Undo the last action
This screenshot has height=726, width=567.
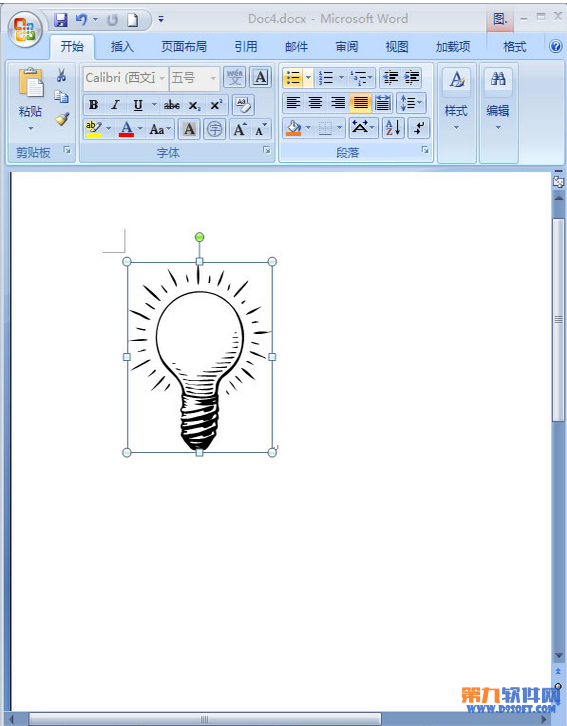(x=81, y=19)
